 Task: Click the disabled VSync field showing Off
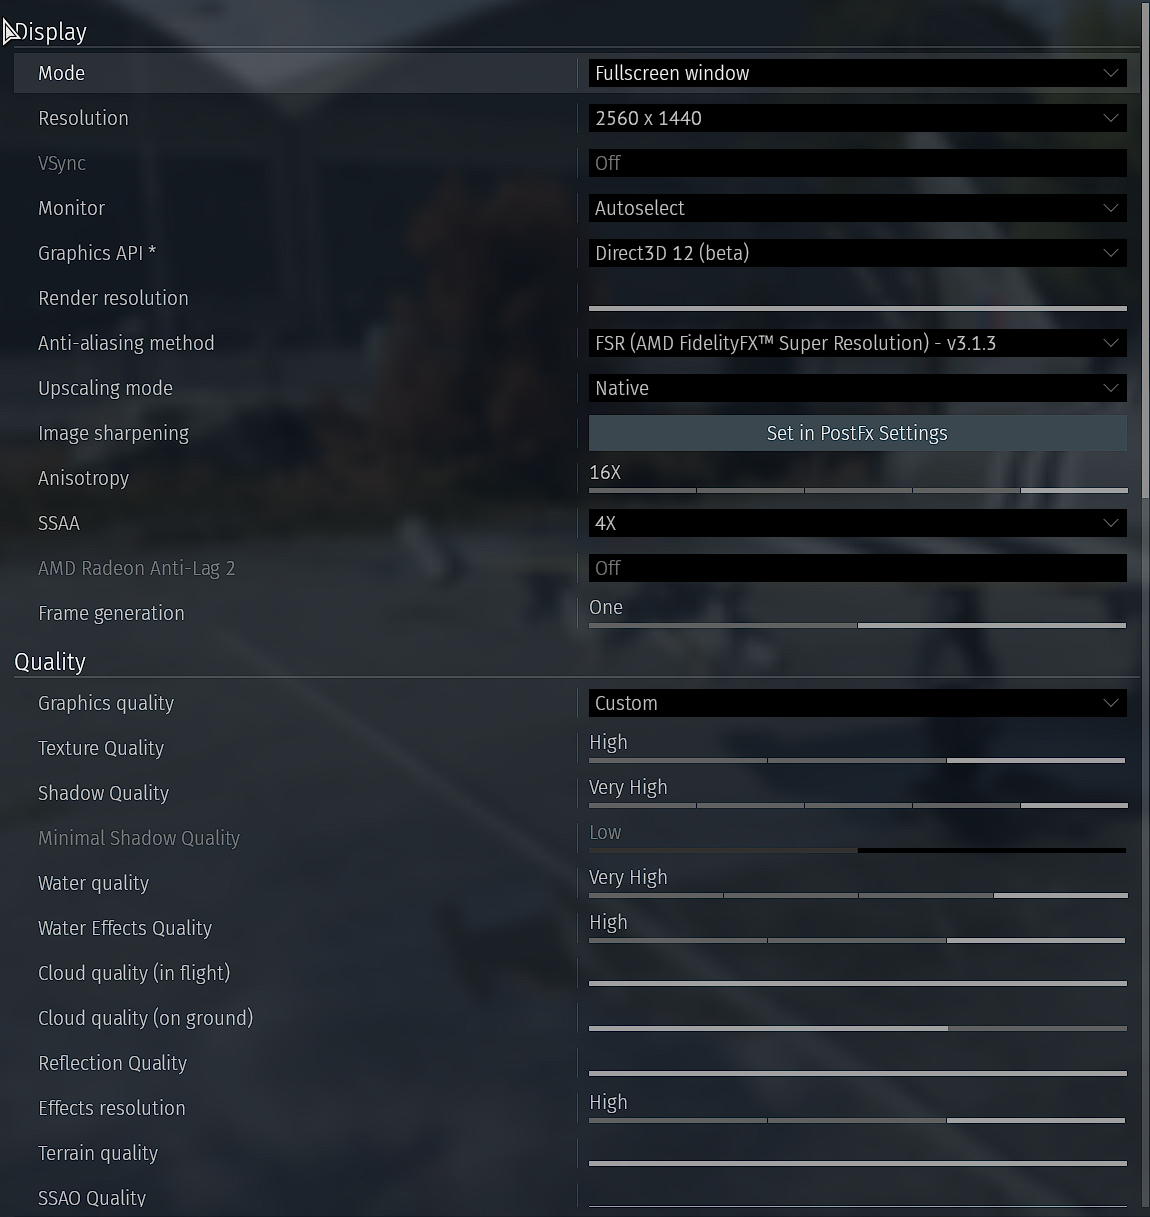click(x=857, y=163)
